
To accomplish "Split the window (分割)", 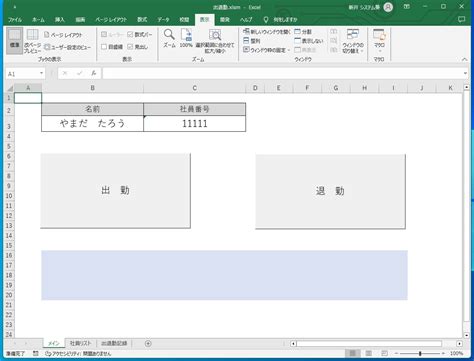I will (303, 32).
